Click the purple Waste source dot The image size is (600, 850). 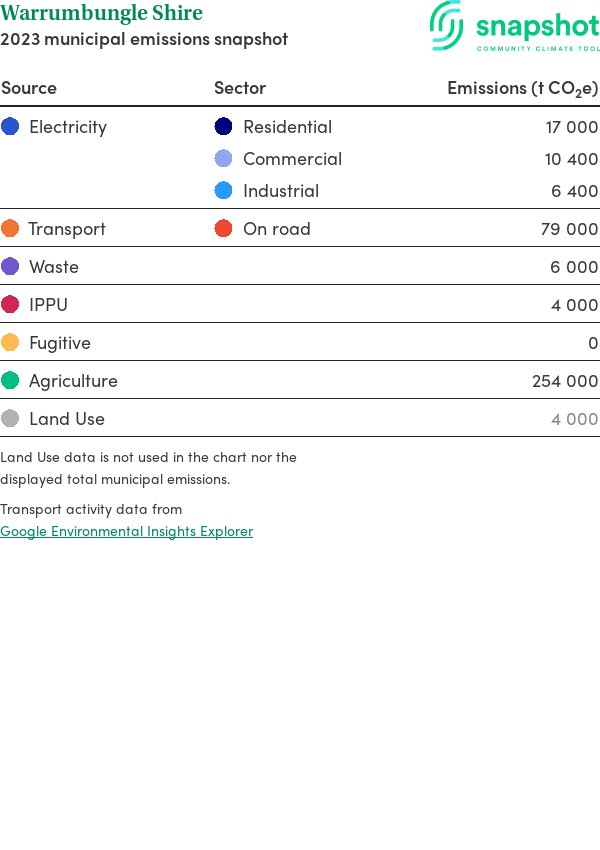tap(10, 267)
